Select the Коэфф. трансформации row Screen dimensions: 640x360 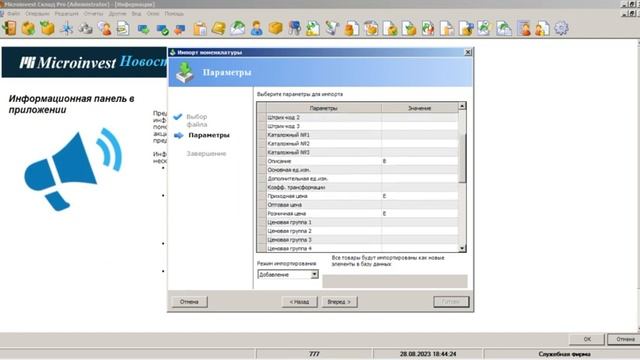pyautogui.click(x=362, y=187)
